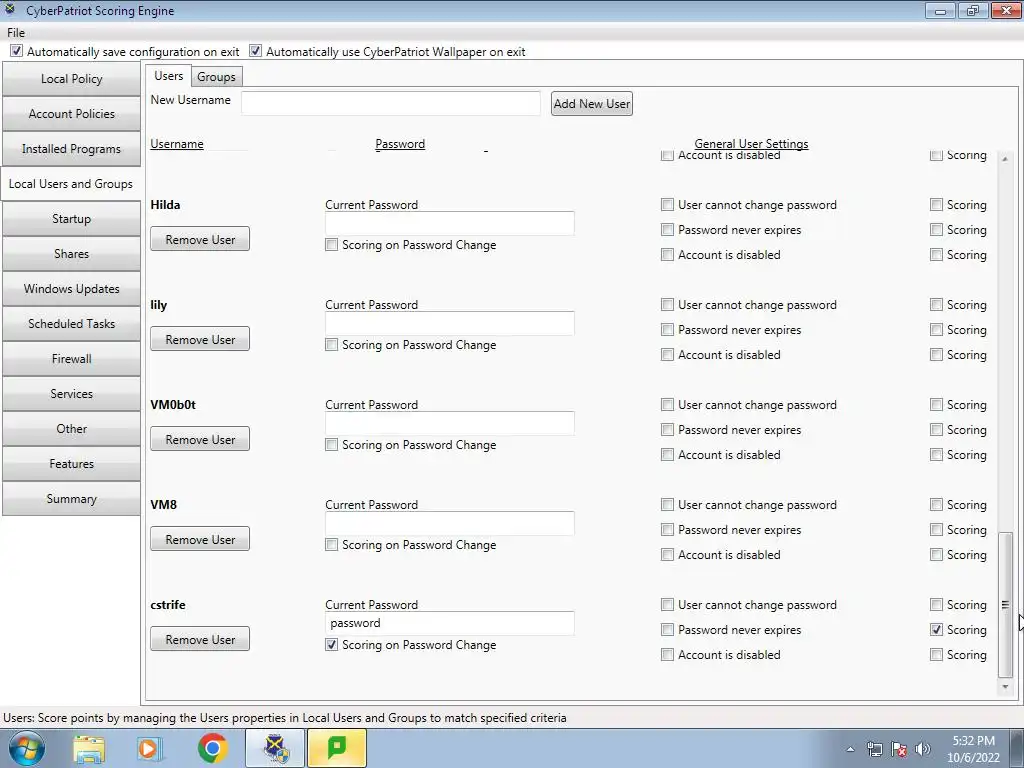This screenshot has height=768, width=1024.
Task: Open the Windows Start menu orb
Action: (x=26, y=748)
